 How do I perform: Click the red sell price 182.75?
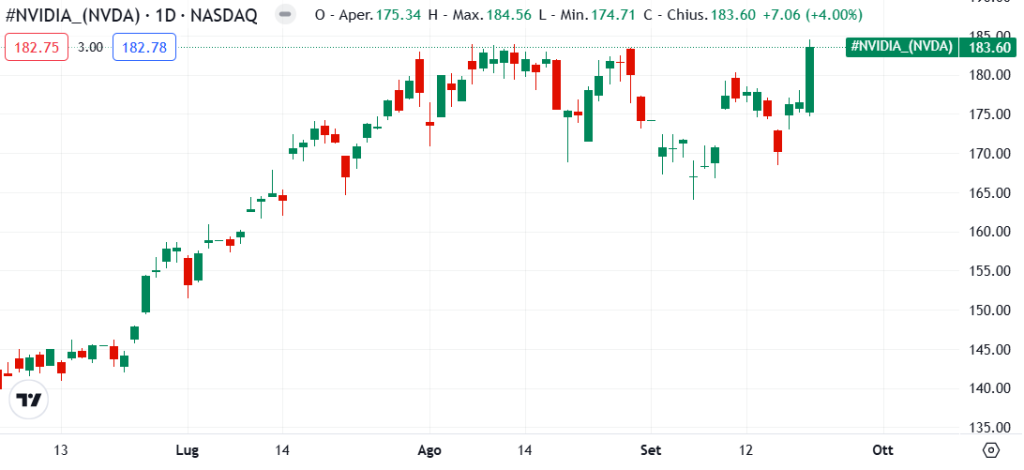point(37,48)
